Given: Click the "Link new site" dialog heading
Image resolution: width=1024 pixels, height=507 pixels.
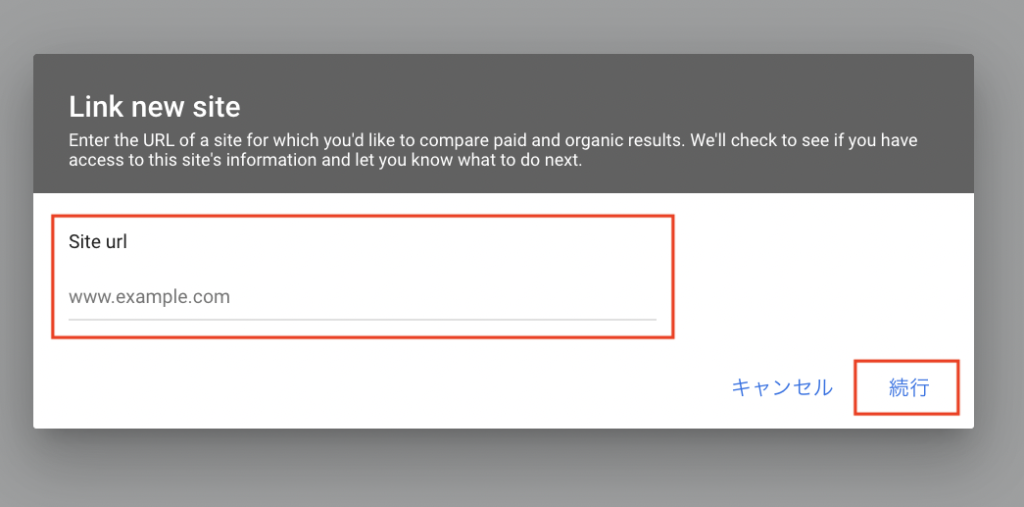Looking at the screenshot, I should coord(154,106).
